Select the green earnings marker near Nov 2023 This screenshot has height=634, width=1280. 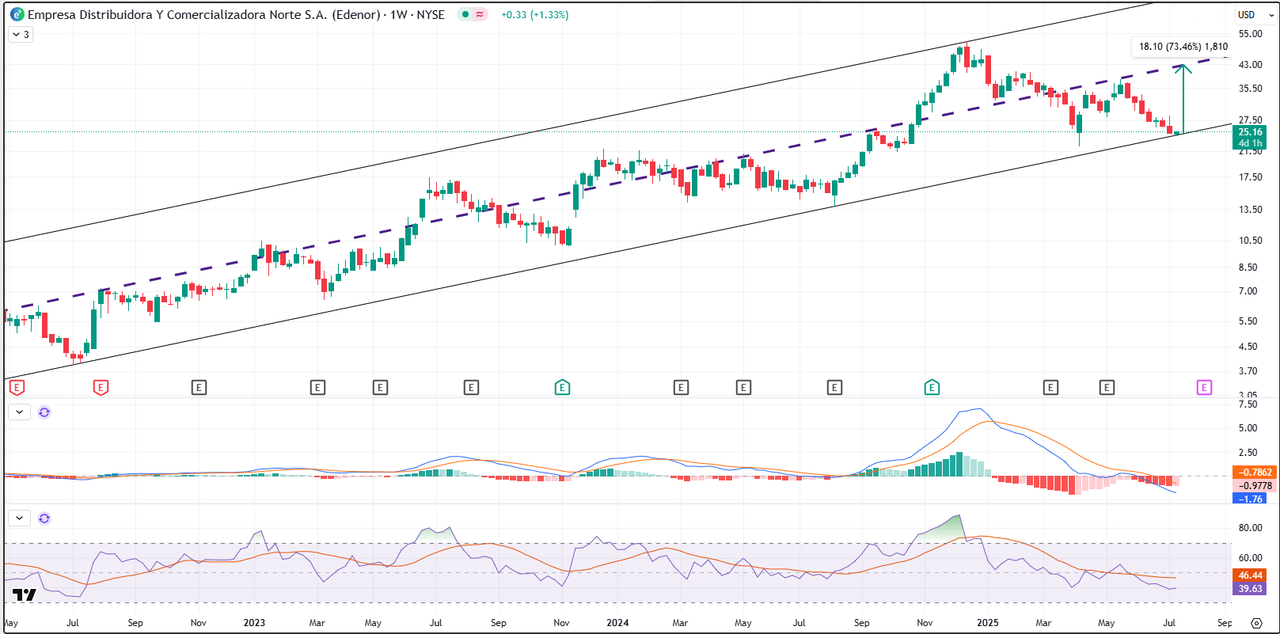pos(562,387)
